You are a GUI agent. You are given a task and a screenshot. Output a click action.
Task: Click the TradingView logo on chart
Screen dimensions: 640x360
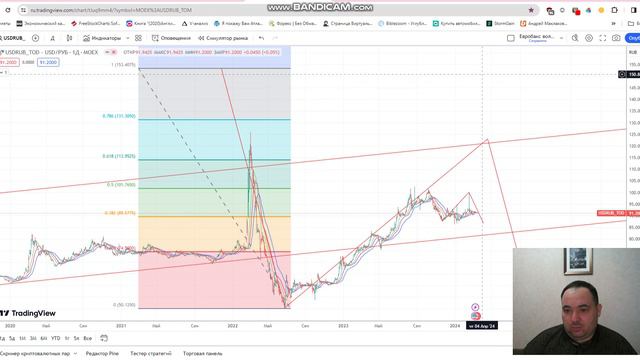coord(28,313)
